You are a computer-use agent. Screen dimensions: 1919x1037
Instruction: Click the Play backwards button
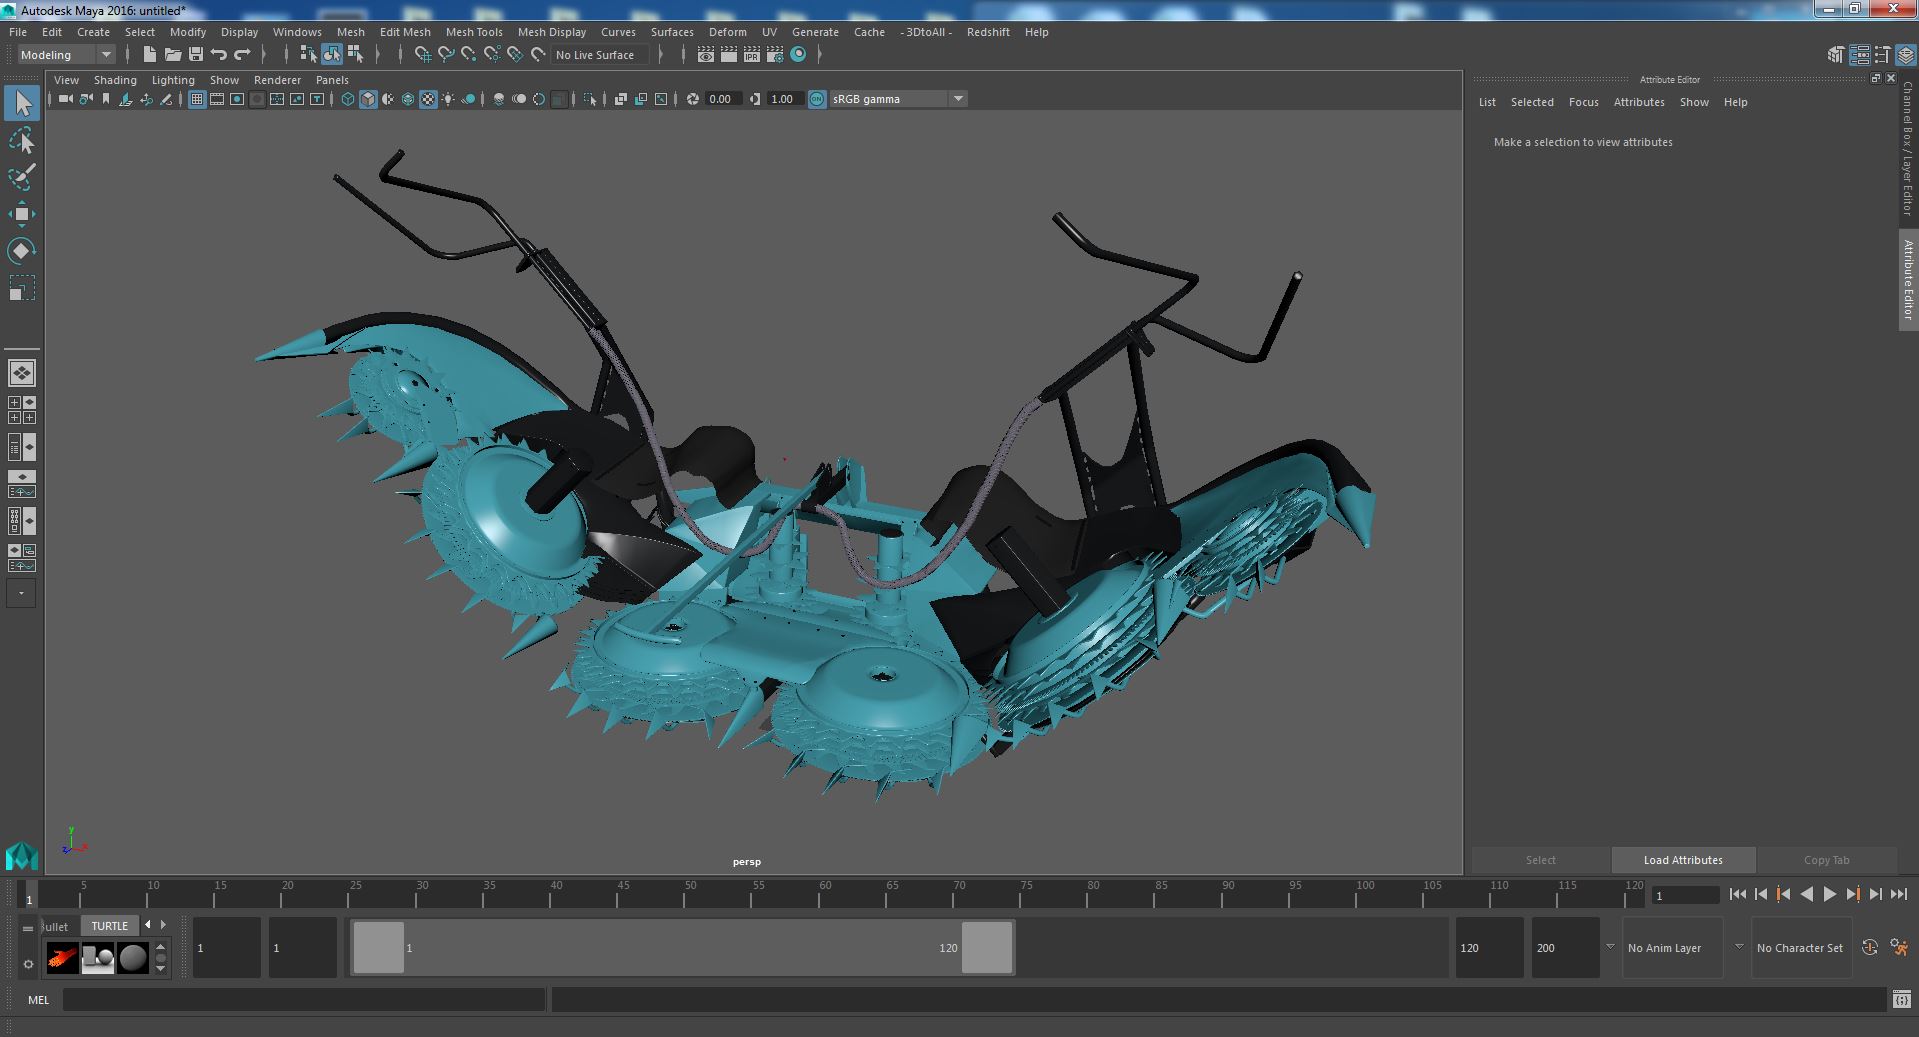pos(1806,895)
